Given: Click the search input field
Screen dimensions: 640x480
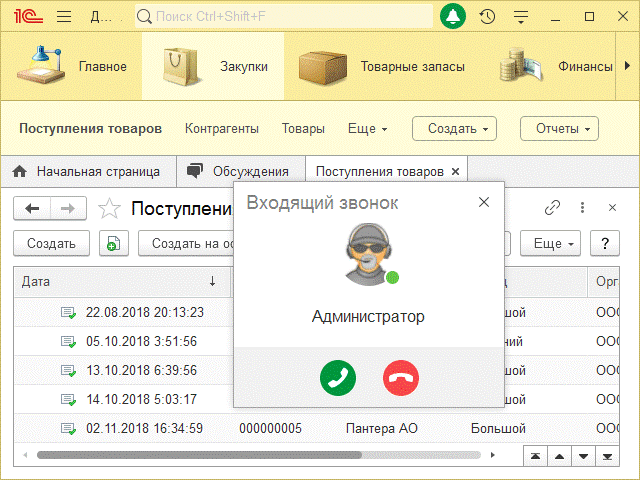Looking at the screenshot, I should pyautogui.click(x=285, y=16).
